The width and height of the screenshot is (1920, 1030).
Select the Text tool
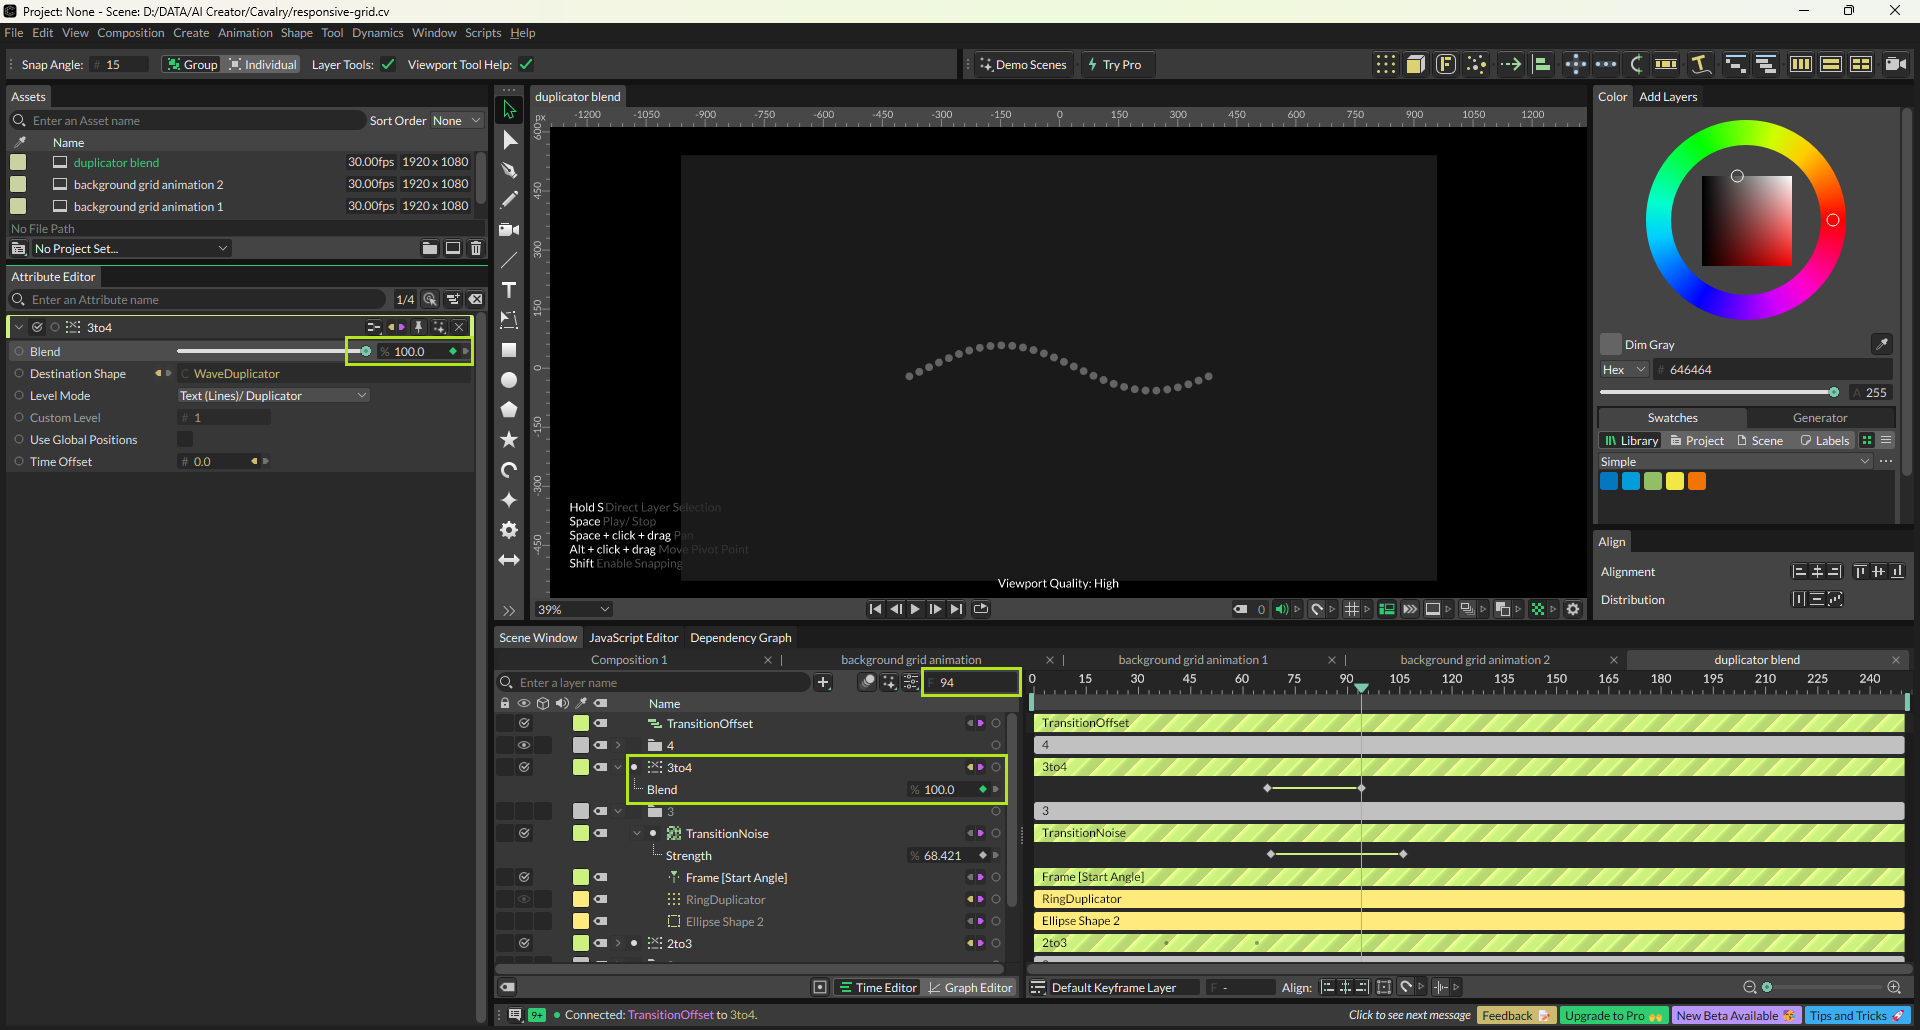pyautogui.click(x=509, y=290)
